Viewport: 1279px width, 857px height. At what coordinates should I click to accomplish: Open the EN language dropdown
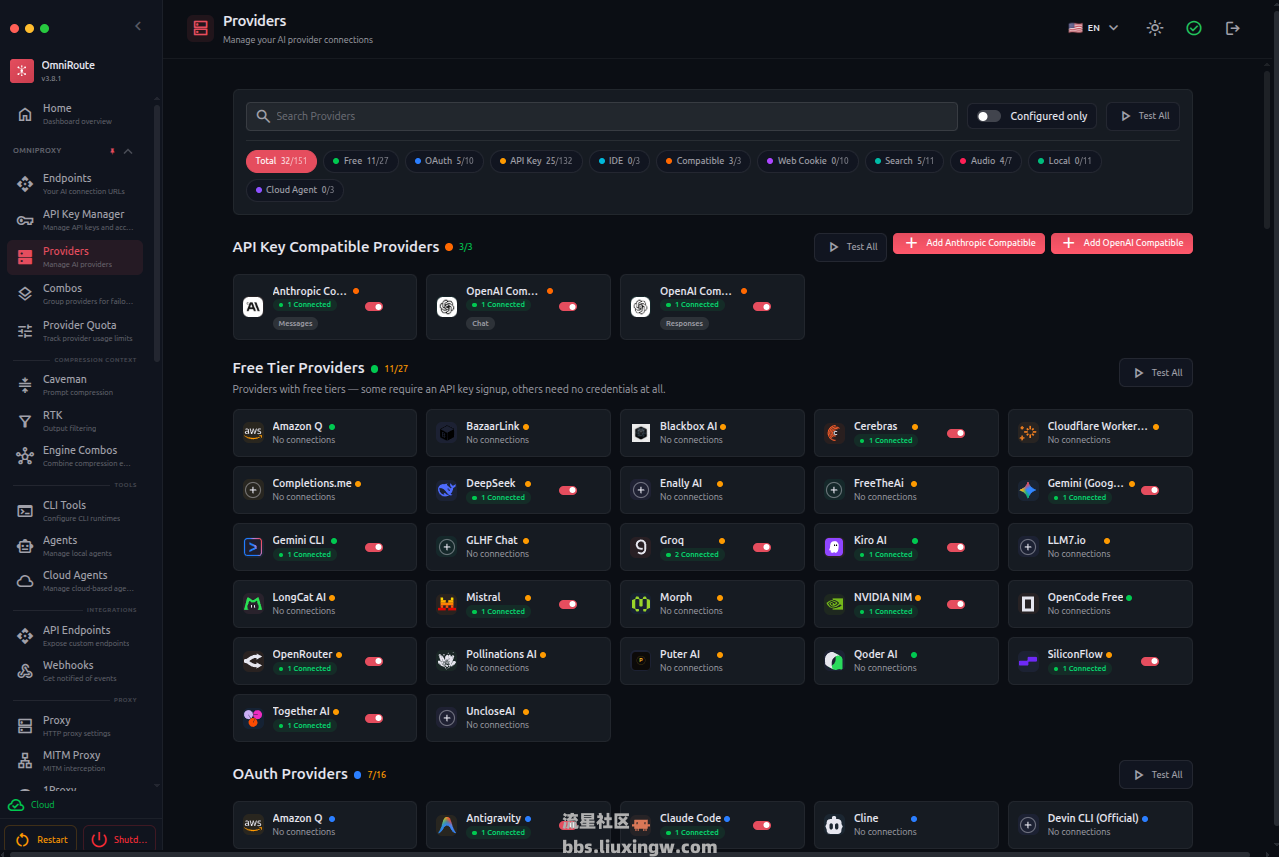pos(1094,28)
